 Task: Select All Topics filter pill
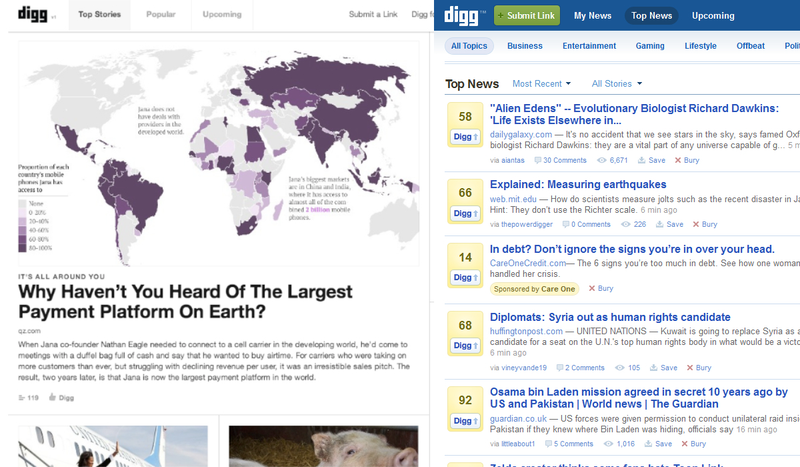tap(469, 46)
